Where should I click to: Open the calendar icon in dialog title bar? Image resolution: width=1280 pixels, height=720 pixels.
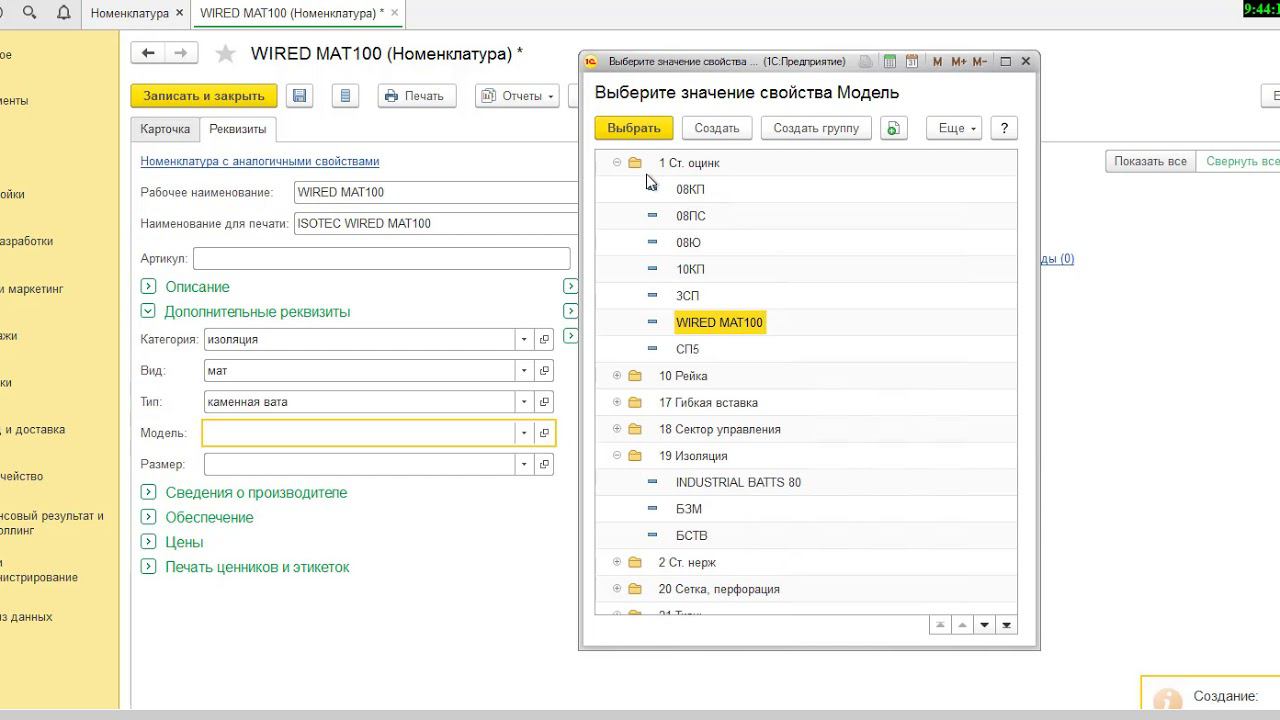click(x=912, y=61)
